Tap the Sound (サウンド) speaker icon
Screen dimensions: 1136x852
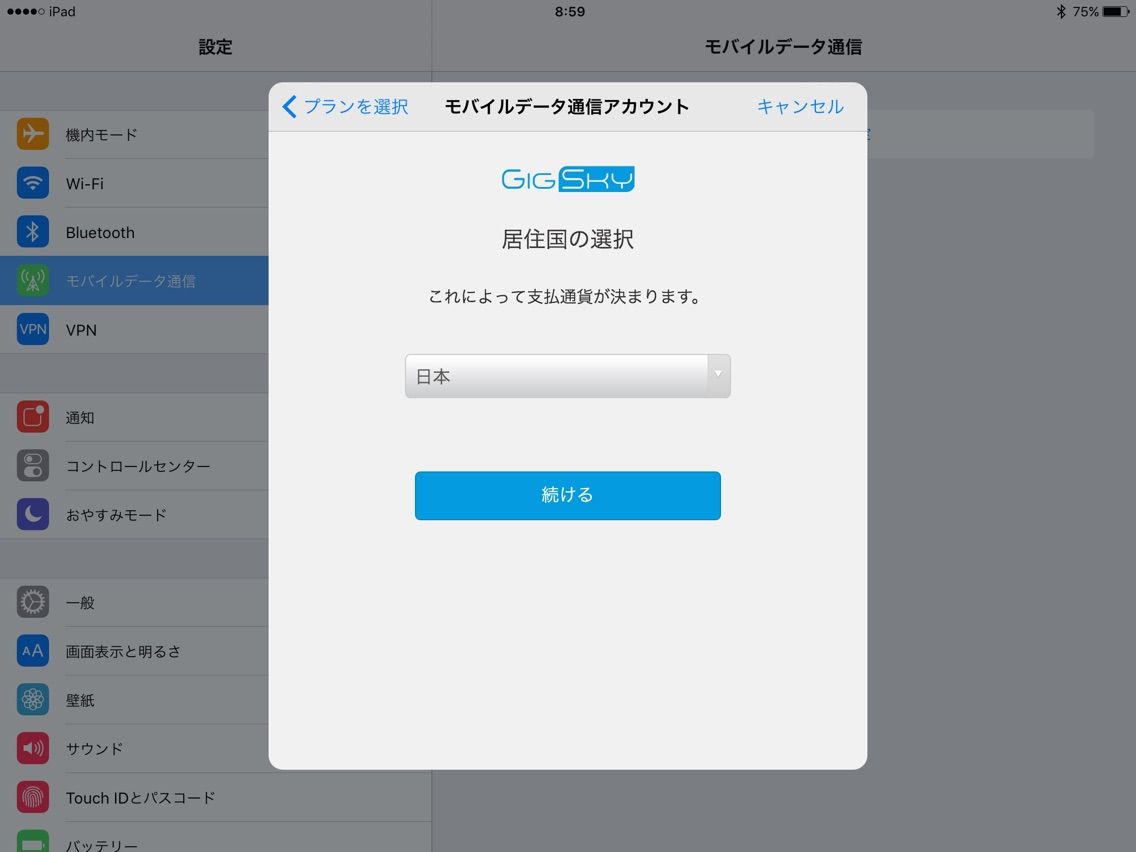point(33,748)
